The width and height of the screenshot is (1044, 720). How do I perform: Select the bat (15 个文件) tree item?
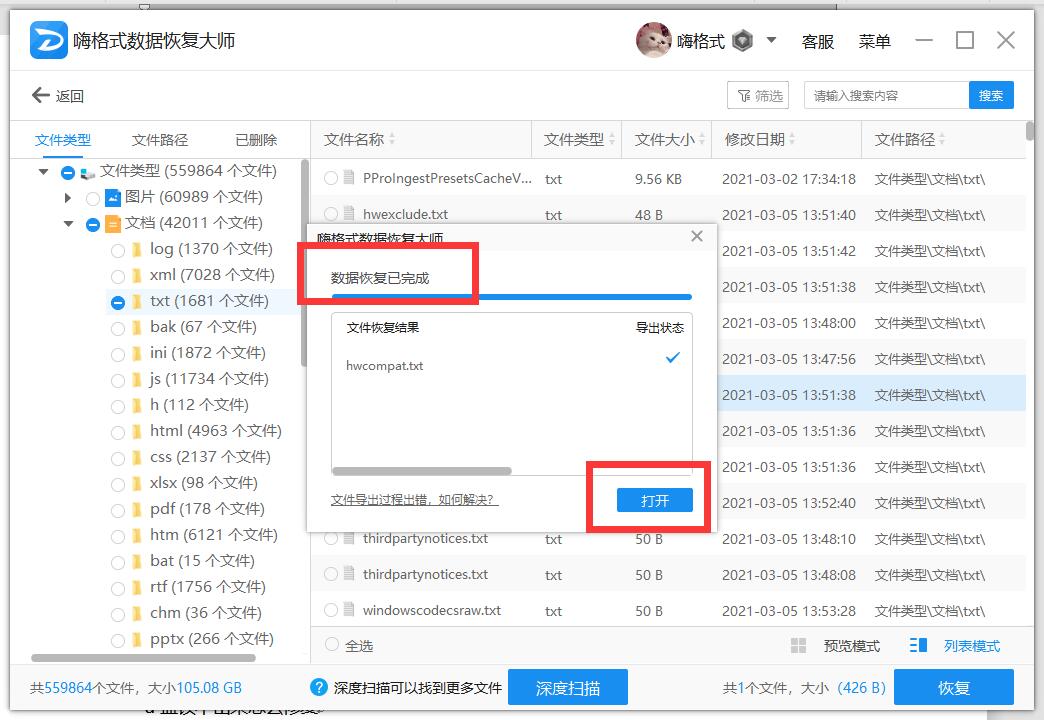point(202,561)
